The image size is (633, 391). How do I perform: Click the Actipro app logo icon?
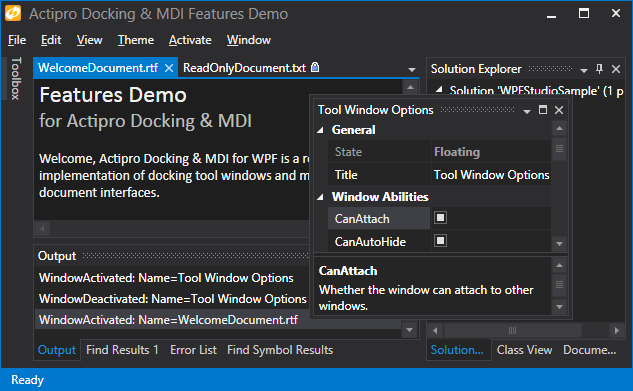pos(13,13)
